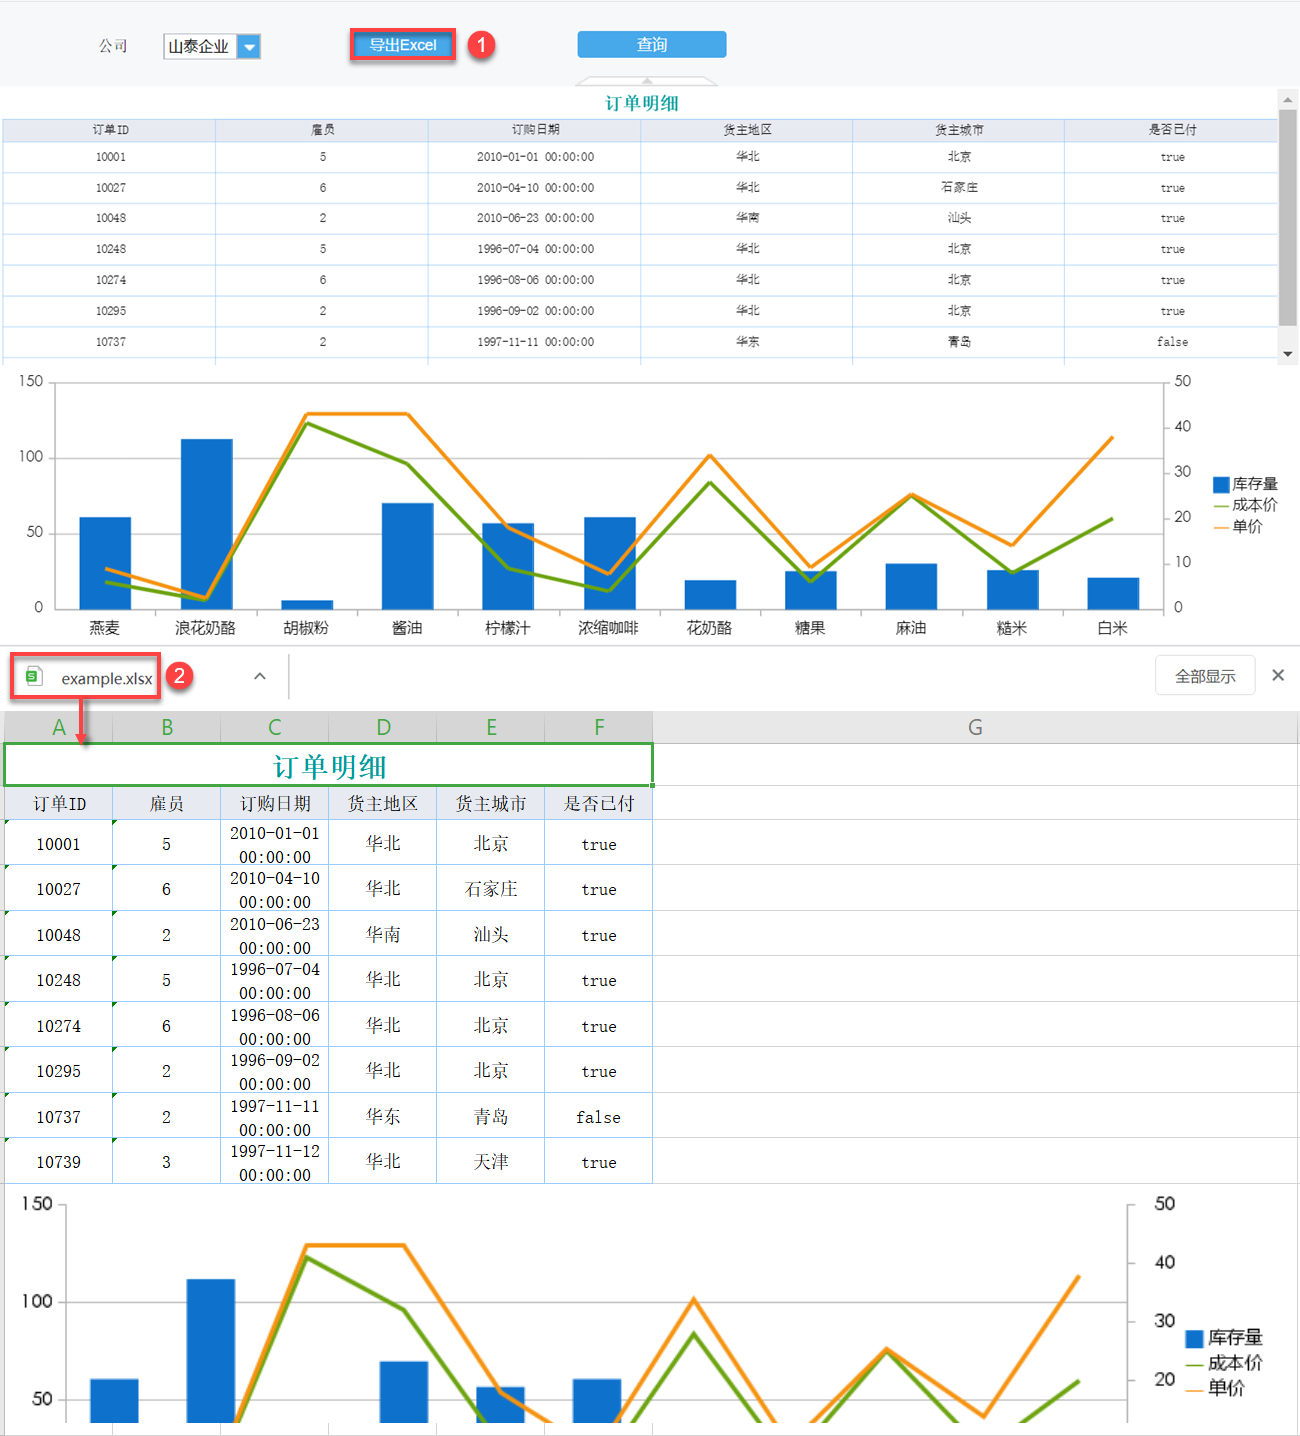Select the 是否已付 header cell in Excel
1300x1436 pixels.
(x=599, y=803)
